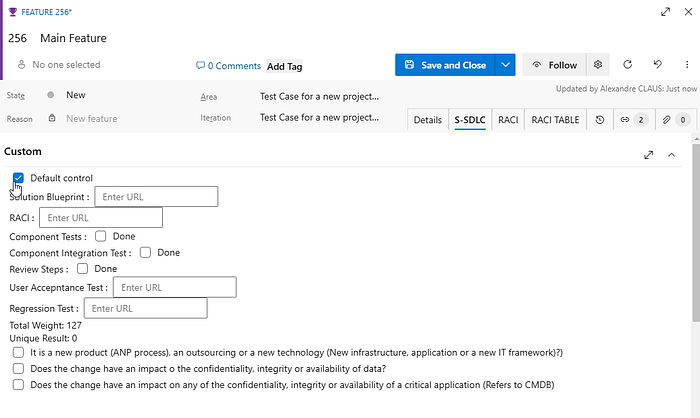Image resolution: width=700 pixels, height=418 pixels.
Task: Collapse the Custom section chevron
Action: point(671,155)
